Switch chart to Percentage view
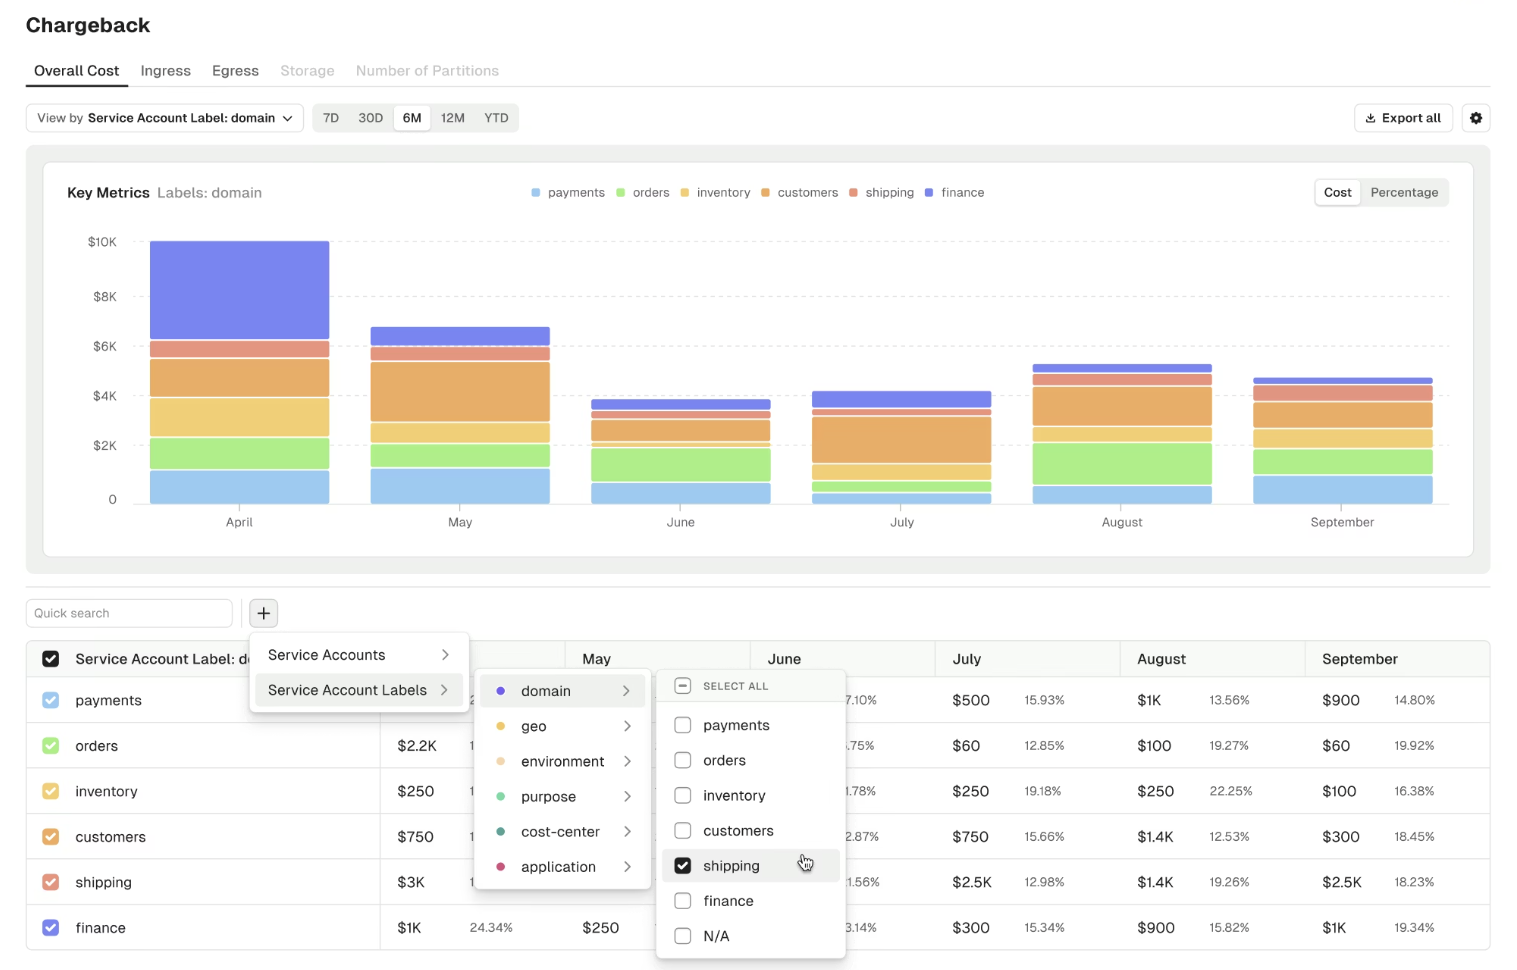 [1403, 193]
